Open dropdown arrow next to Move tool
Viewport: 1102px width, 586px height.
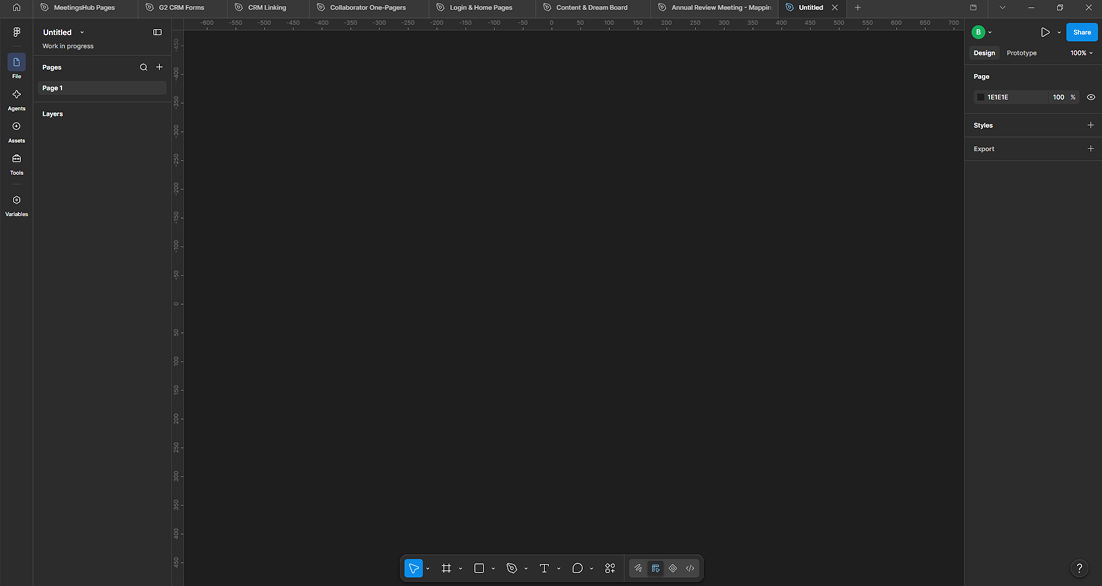pos(428,568)
